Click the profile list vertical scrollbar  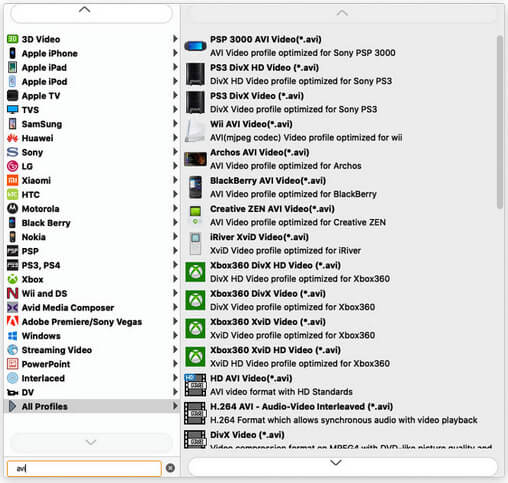(499, 122)
